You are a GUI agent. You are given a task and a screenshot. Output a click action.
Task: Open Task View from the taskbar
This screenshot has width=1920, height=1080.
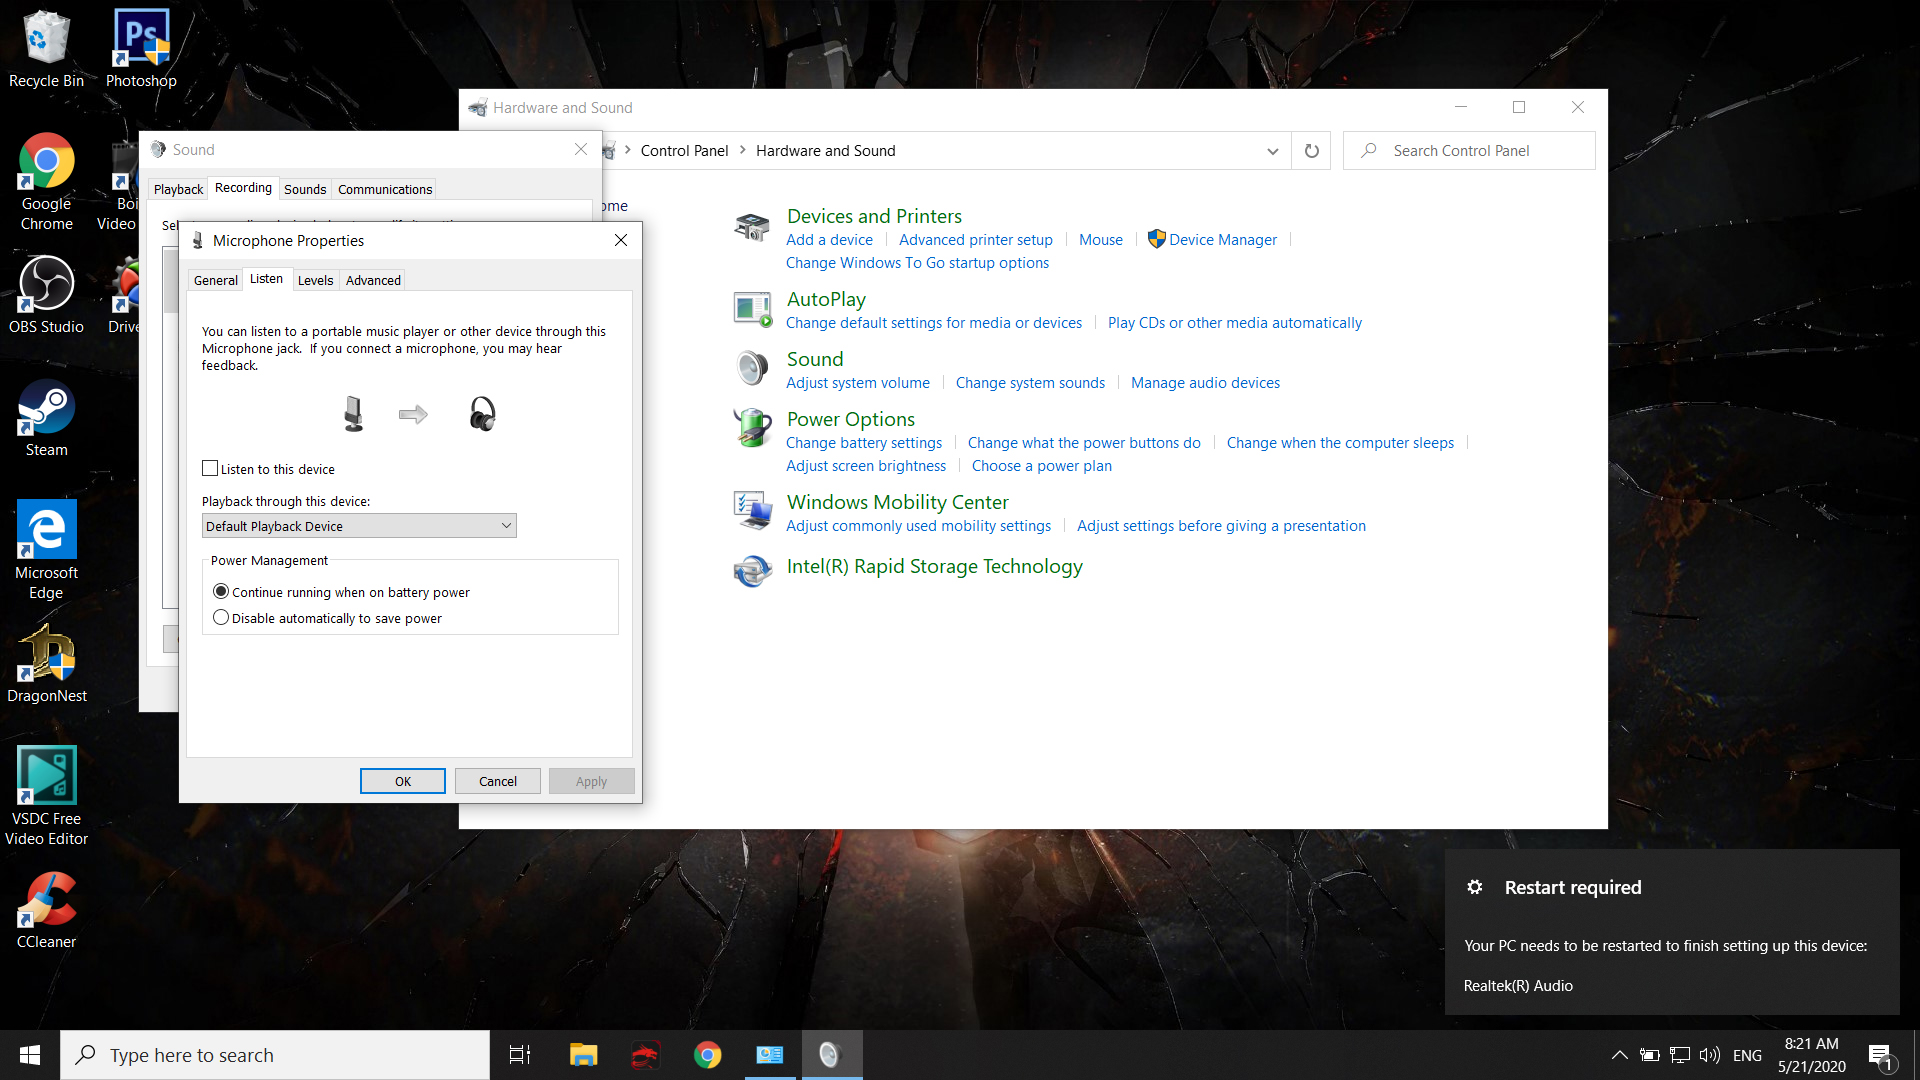click(520, 1055)
